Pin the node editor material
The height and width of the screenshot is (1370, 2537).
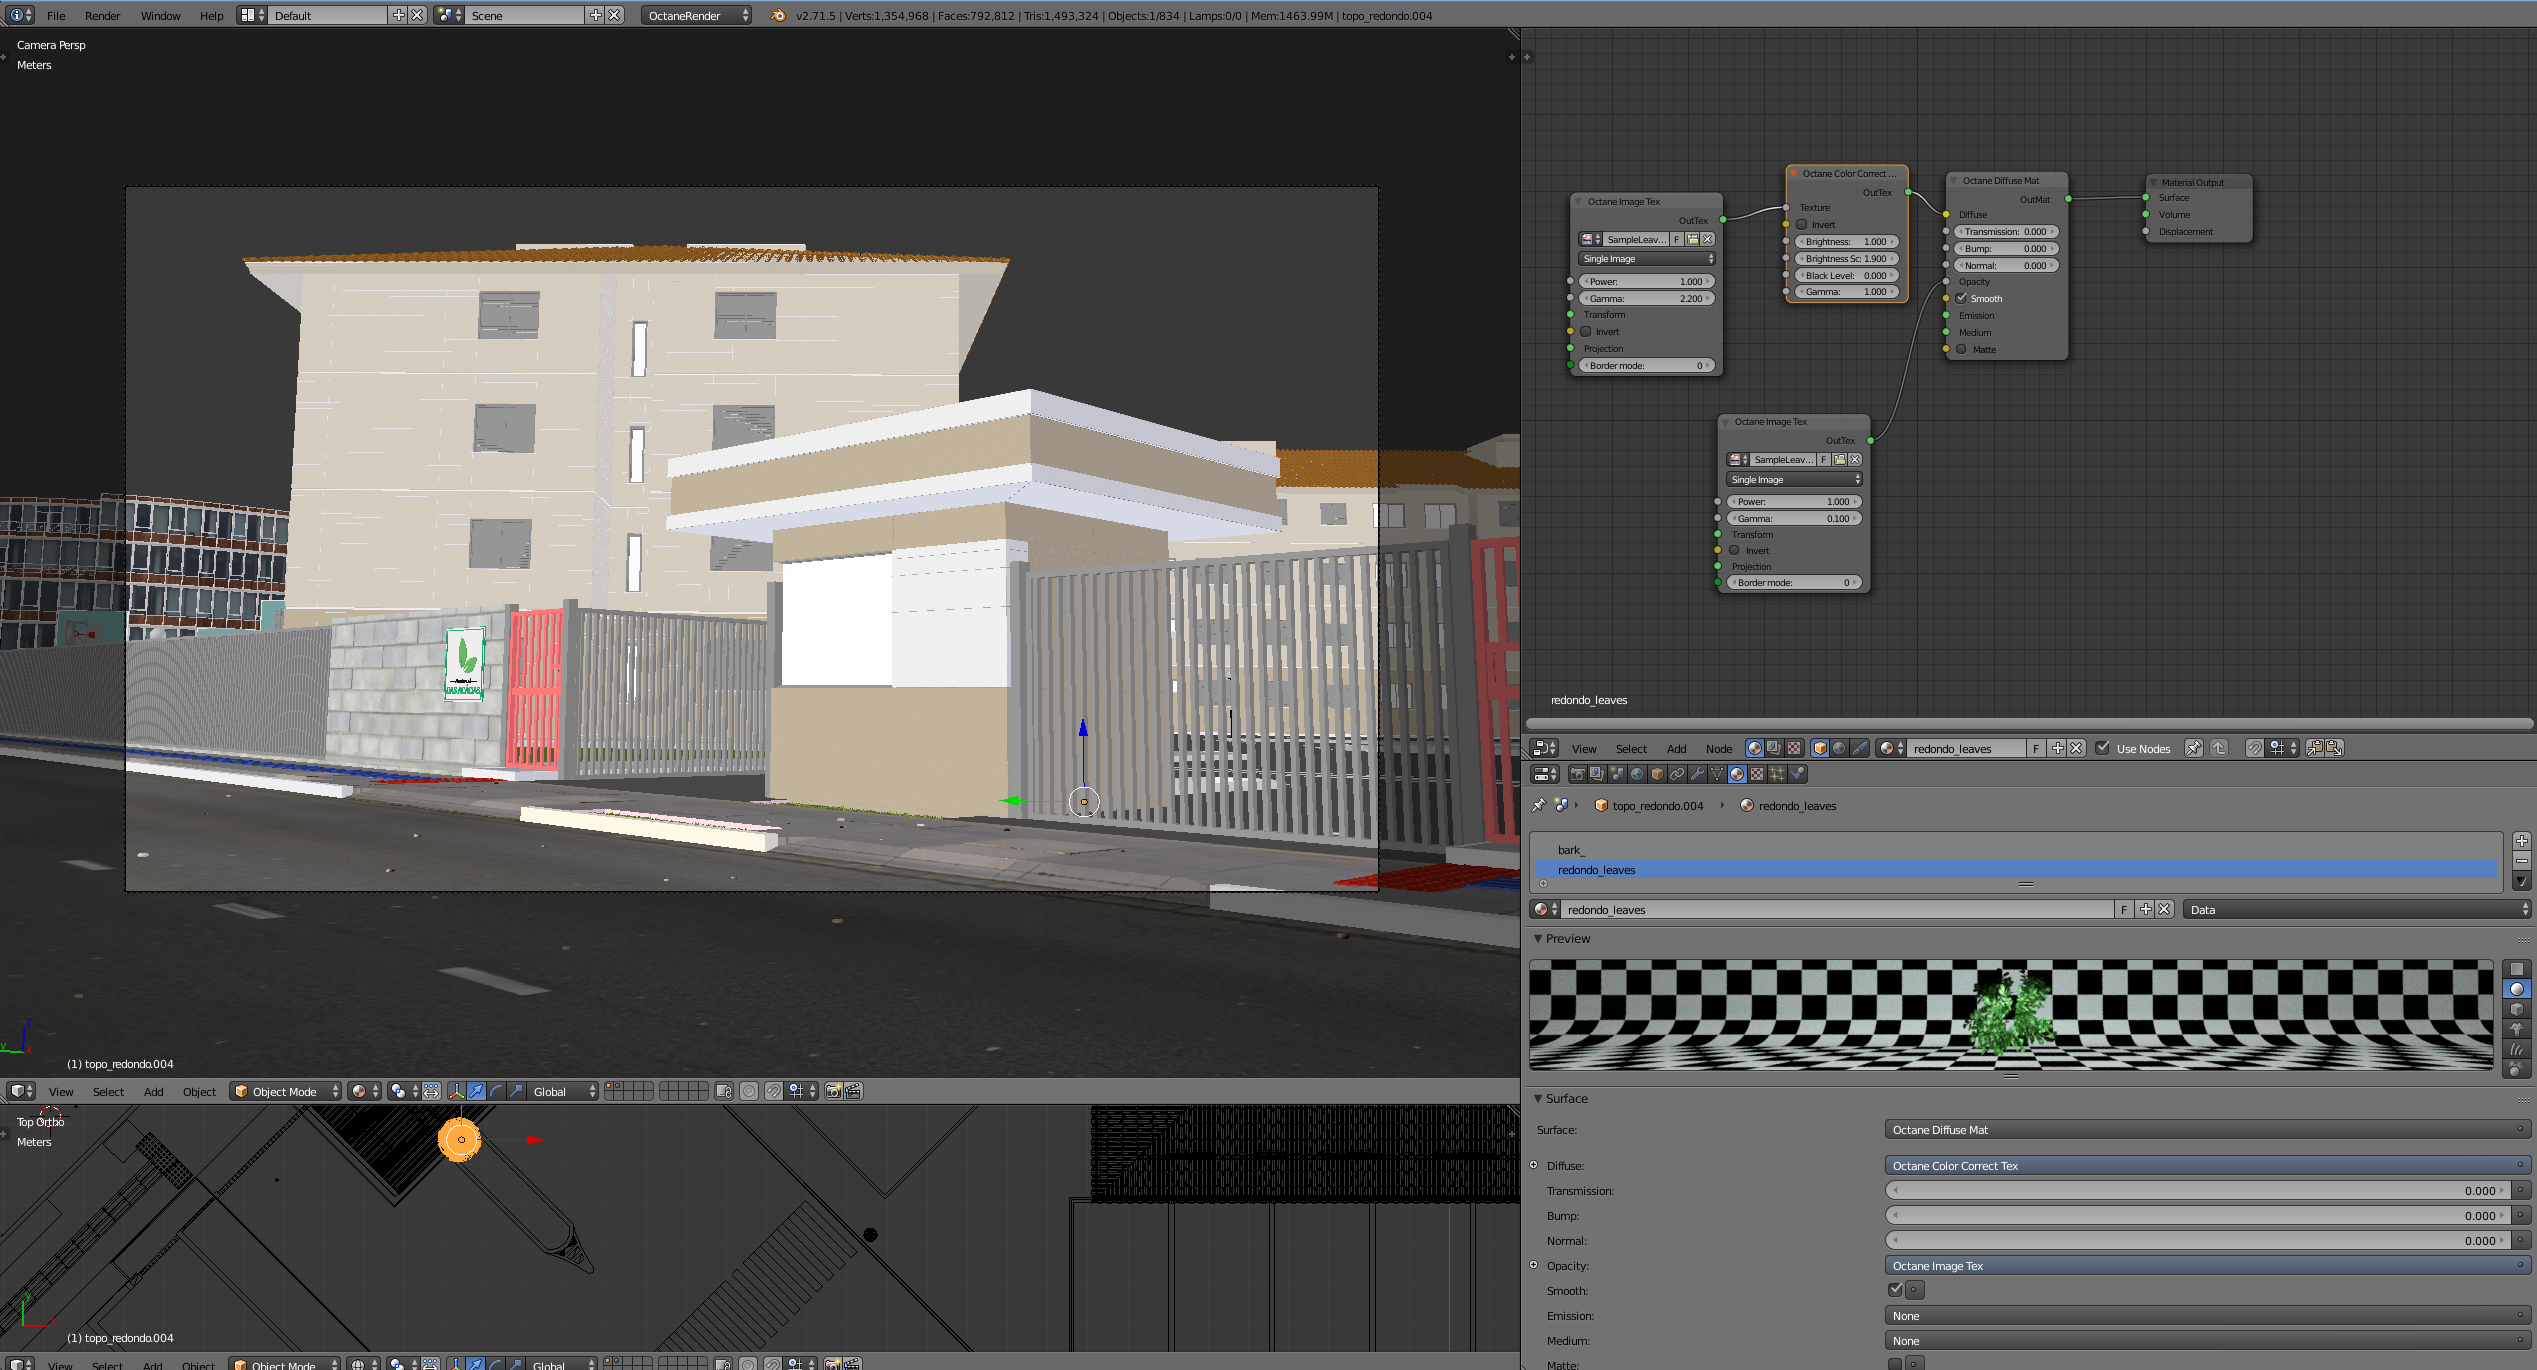click(x=2193, y=748)
